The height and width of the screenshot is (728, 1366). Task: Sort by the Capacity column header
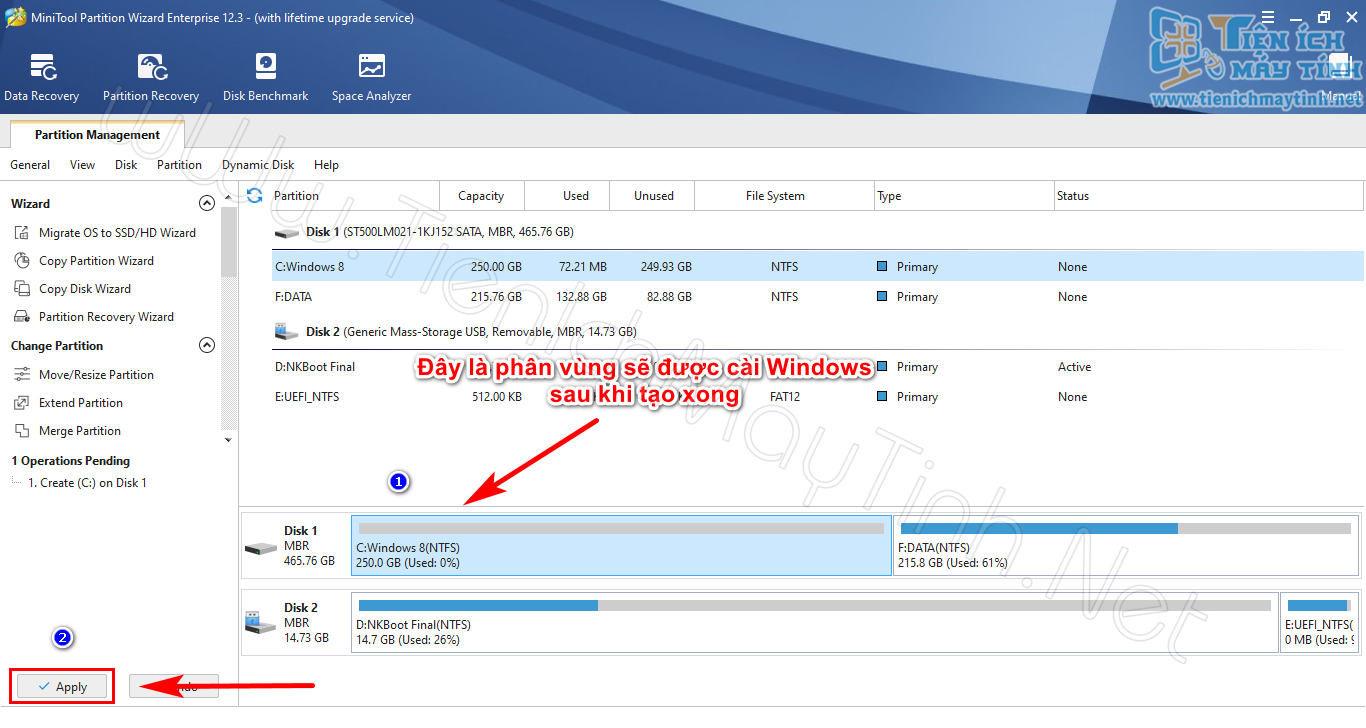[x=481, y=195]
